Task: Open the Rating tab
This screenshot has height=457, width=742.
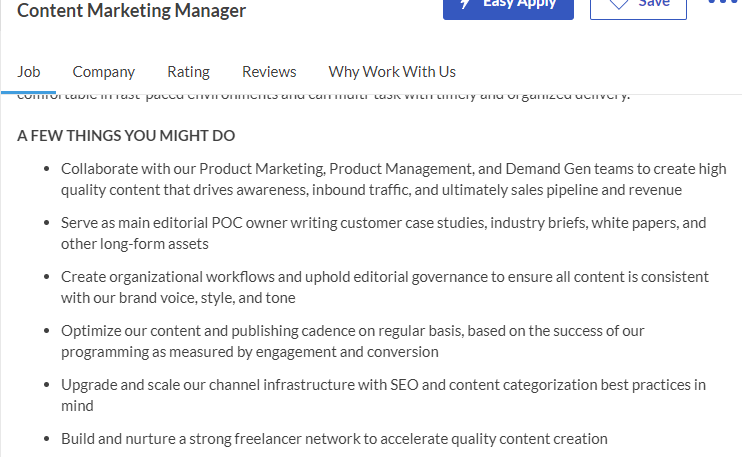Action: pos(188,72)
